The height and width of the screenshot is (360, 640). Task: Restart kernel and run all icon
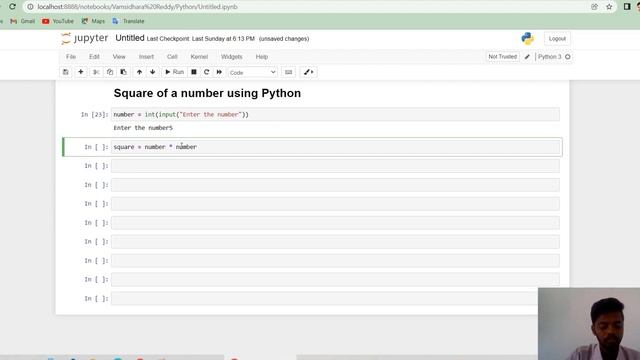(x=219, y=72)
